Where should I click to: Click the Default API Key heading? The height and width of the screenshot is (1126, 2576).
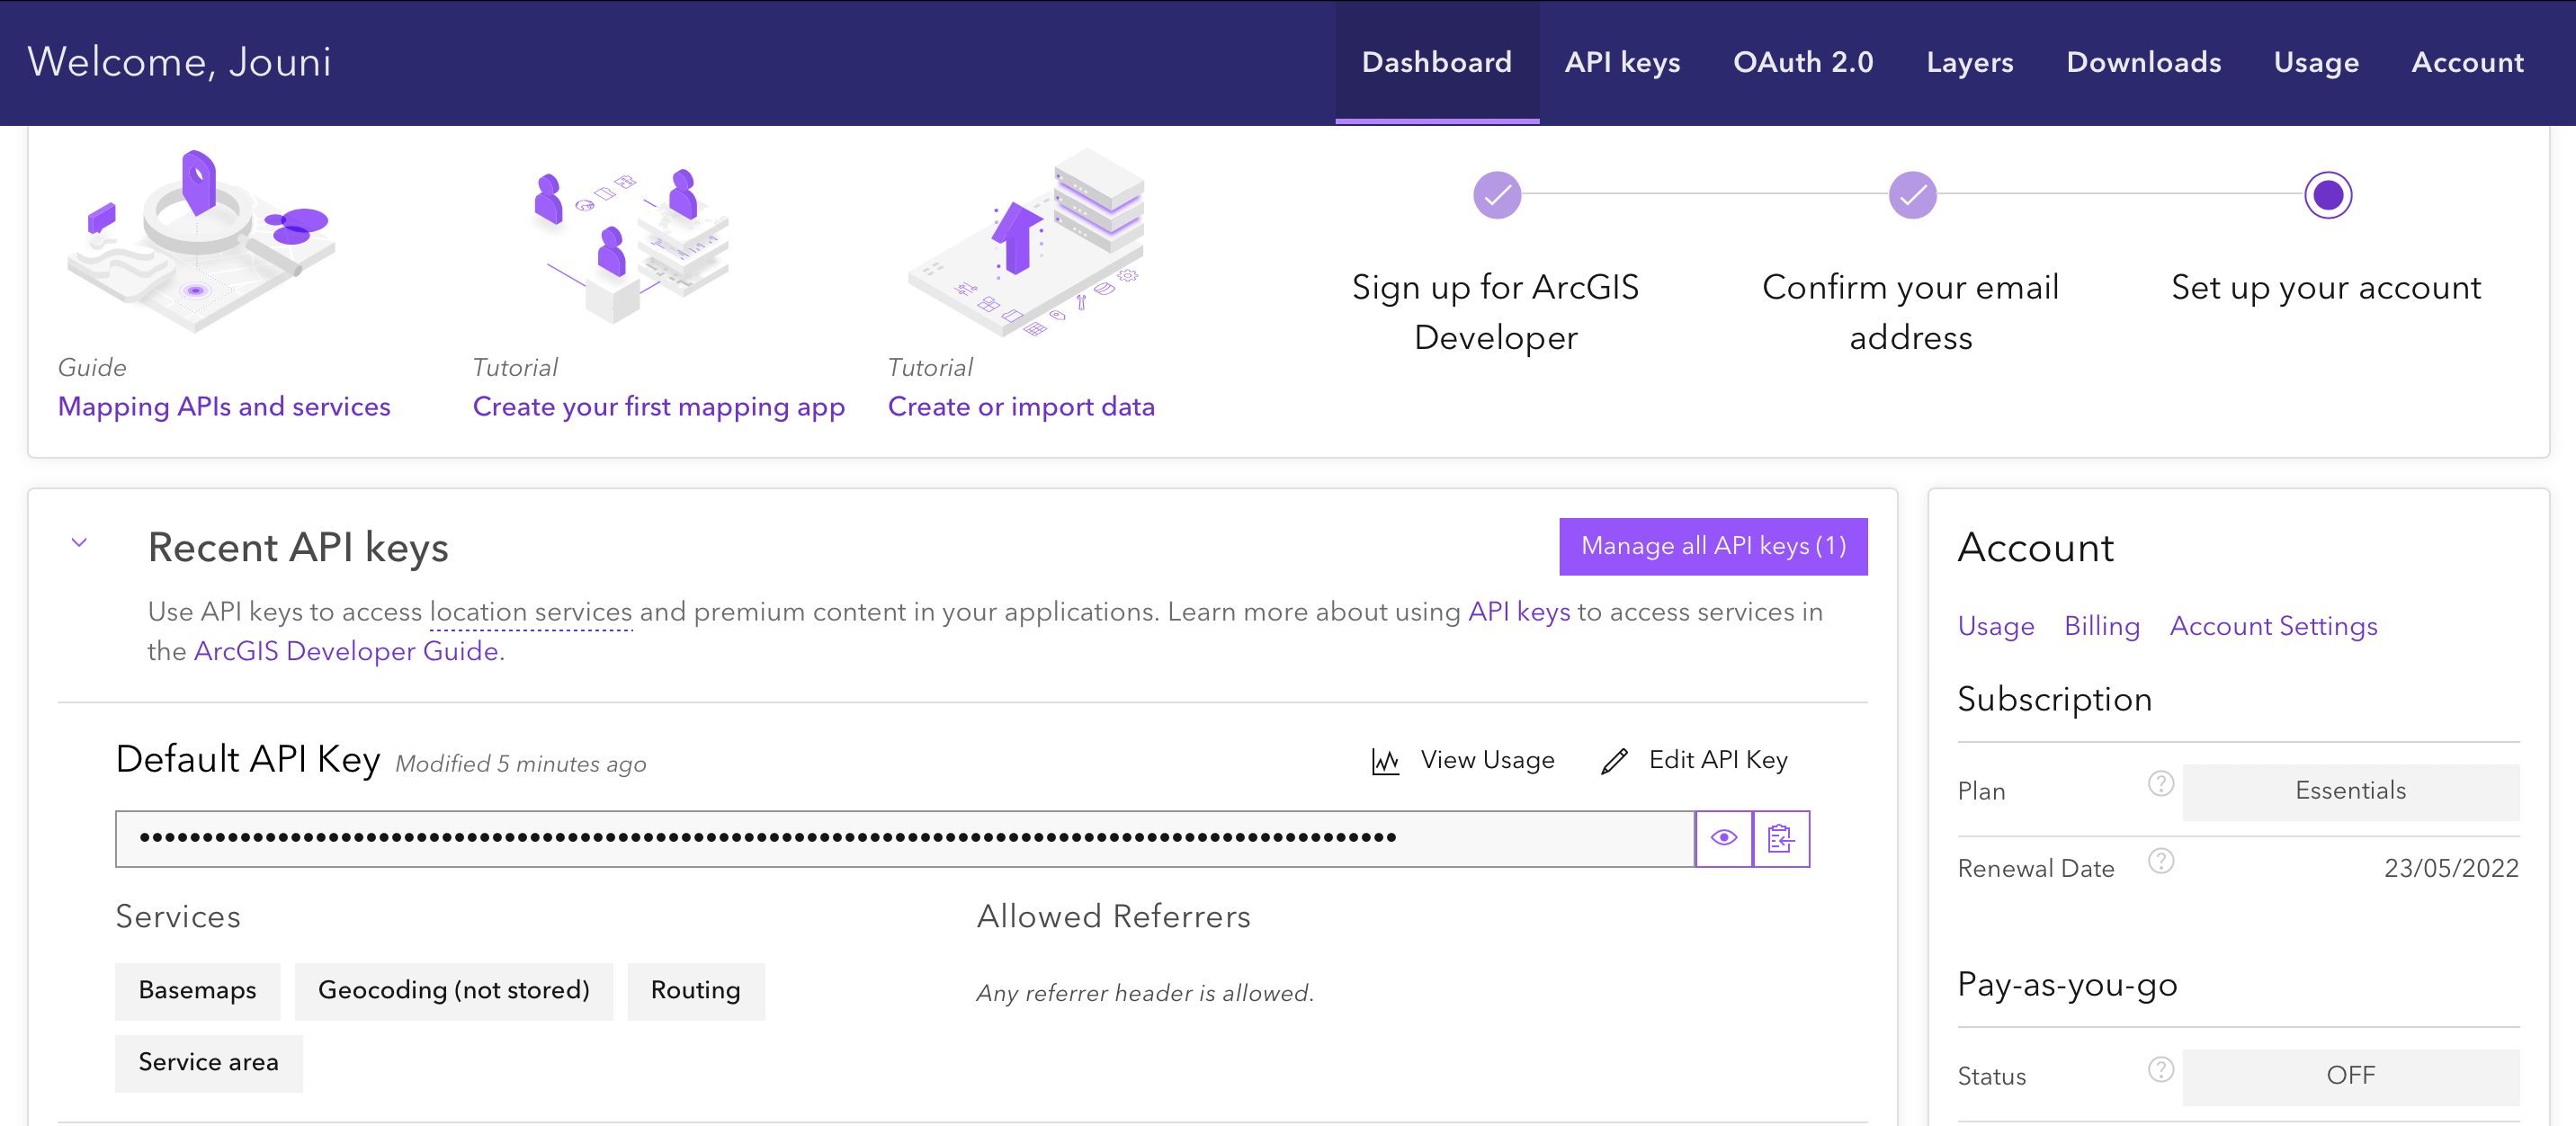point(248,760)
